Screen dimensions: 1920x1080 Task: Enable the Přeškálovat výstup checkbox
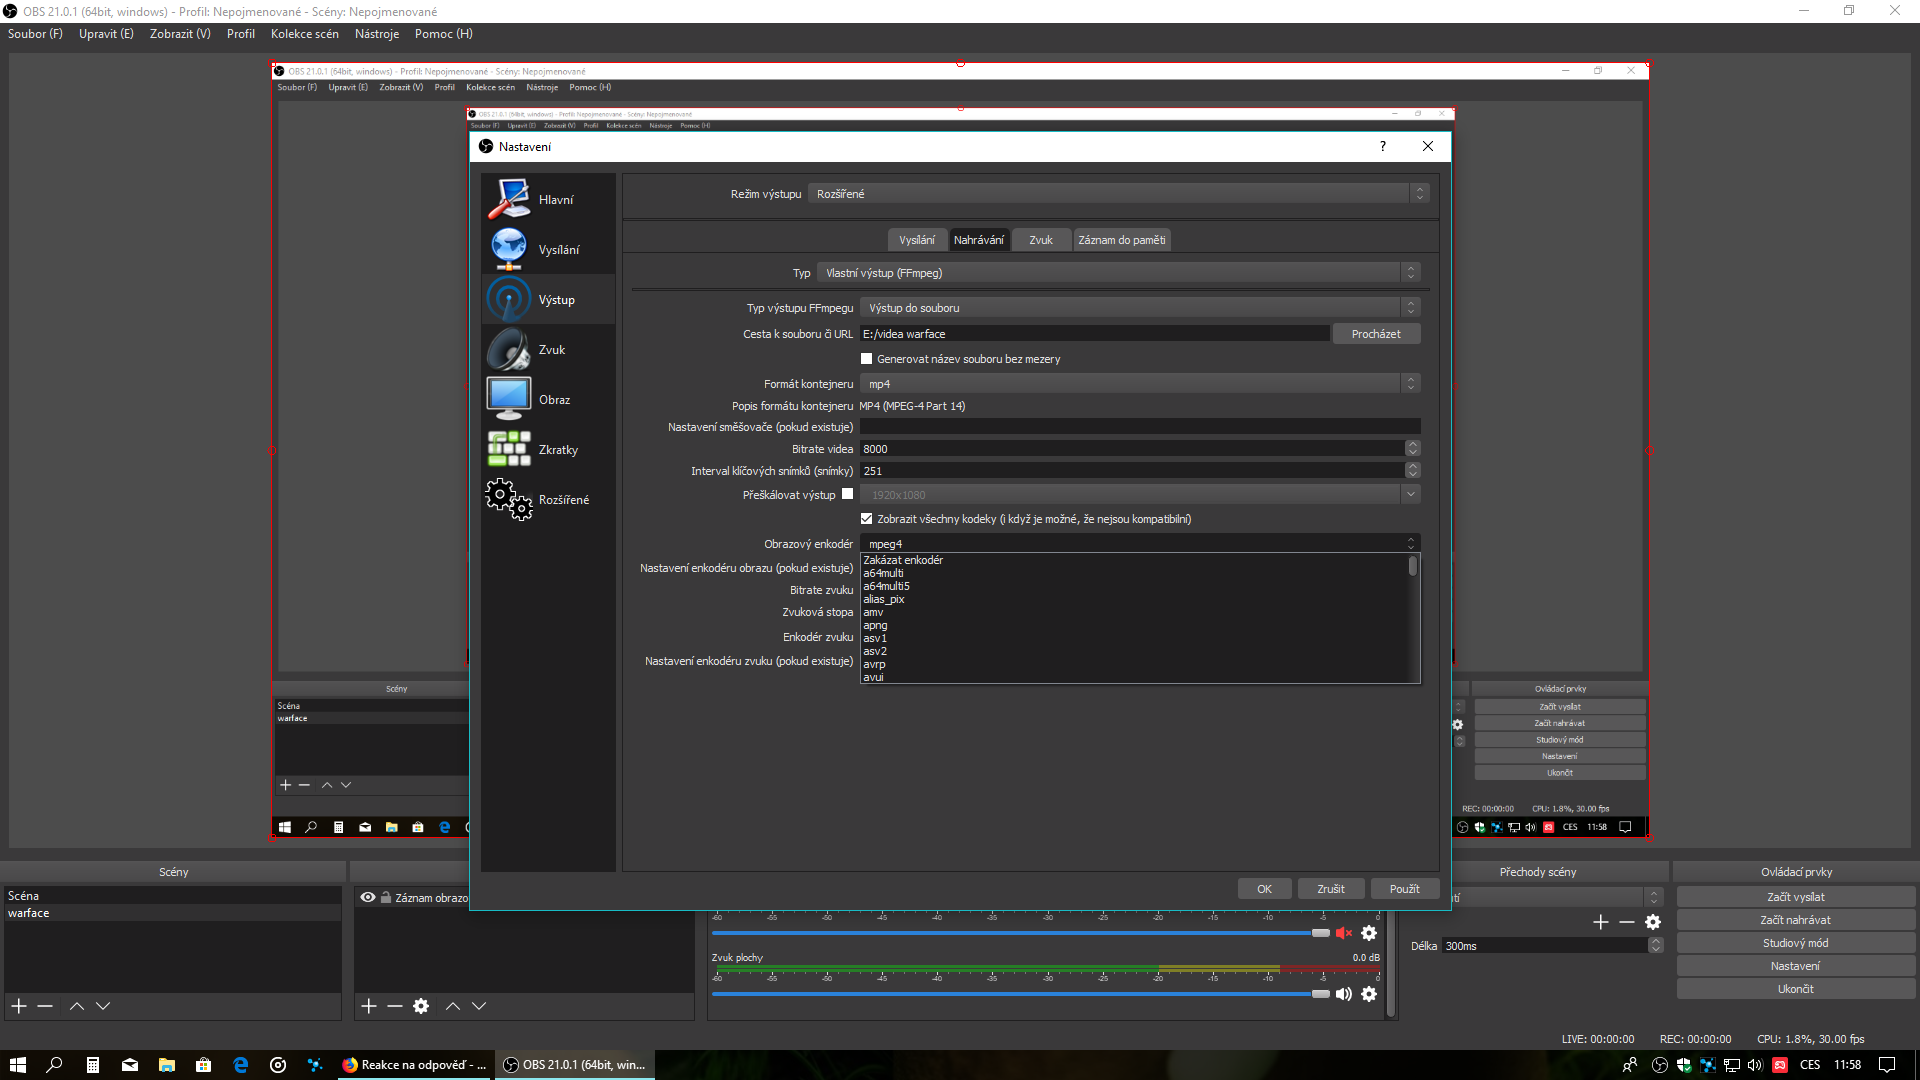[848, 494]
